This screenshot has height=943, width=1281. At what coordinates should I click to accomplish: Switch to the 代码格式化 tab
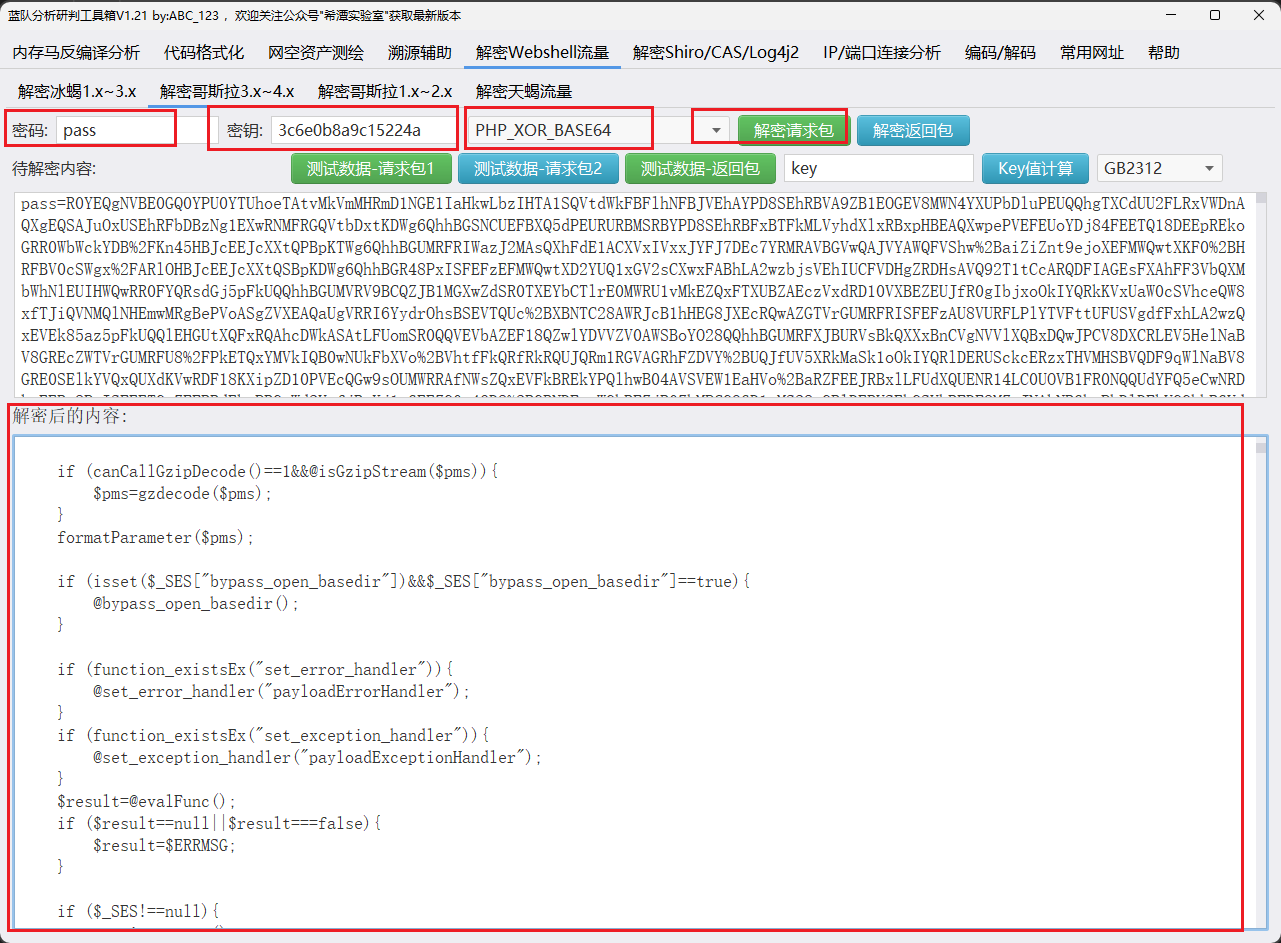(x=204, y=53)
